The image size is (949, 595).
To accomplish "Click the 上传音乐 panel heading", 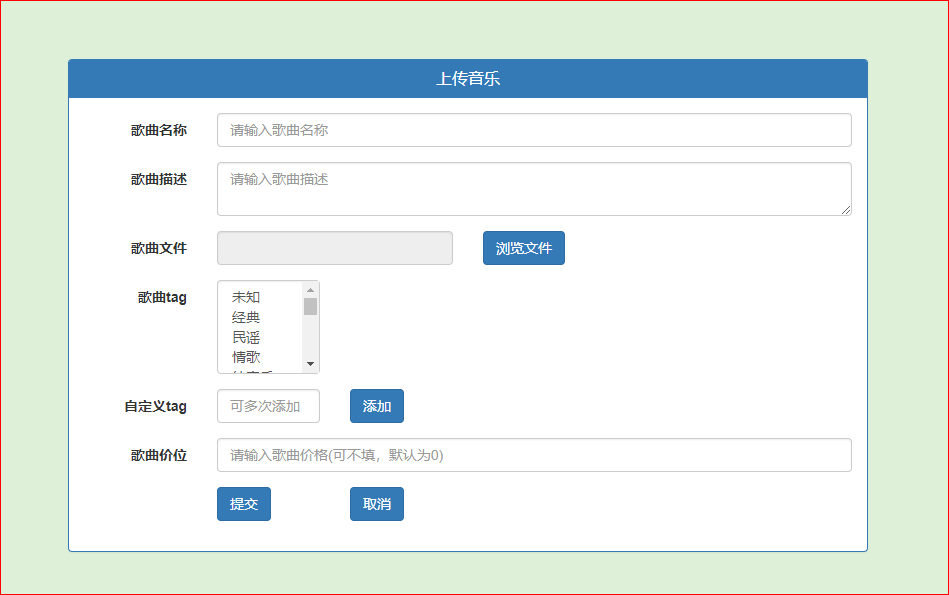I will 468,79.
